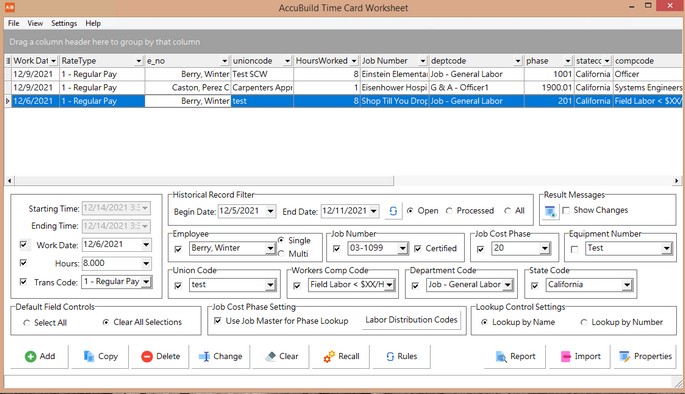Screen dimensions: 685x394
Task: Select the Einstein Elementary row cell
Action: [394, 74]
